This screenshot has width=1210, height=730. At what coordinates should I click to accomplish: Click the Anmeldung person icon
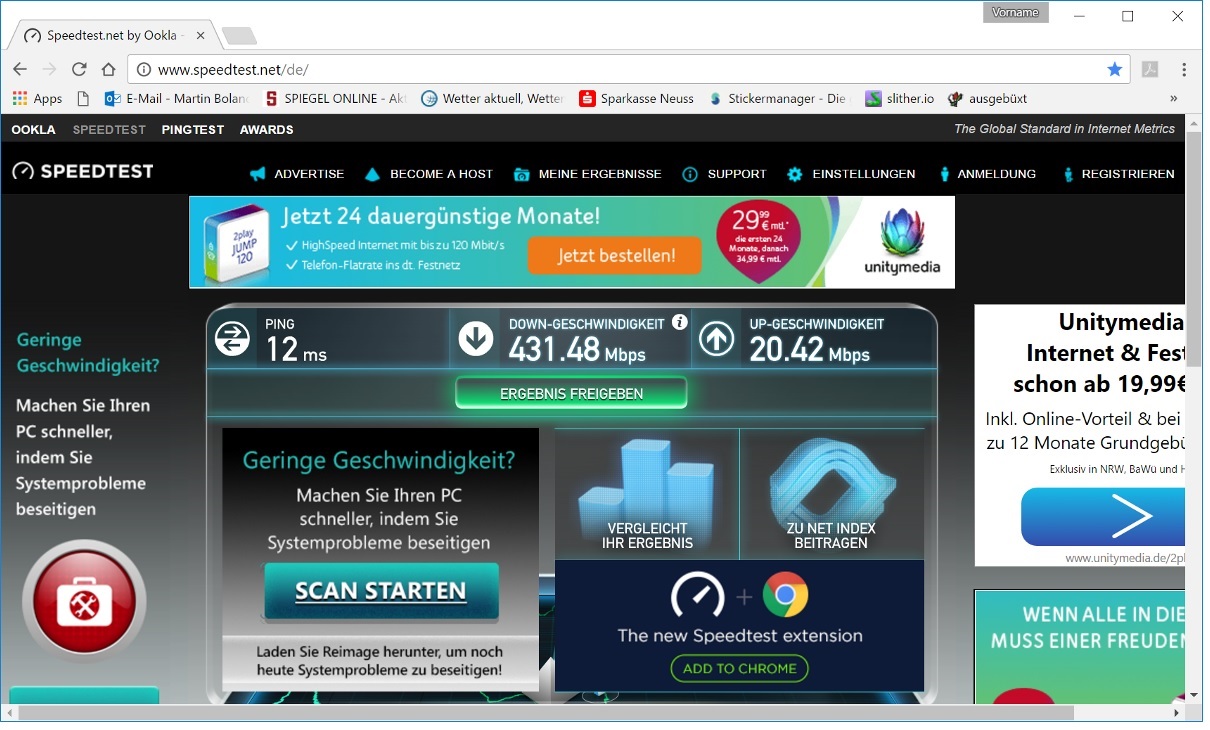[944, 174]
